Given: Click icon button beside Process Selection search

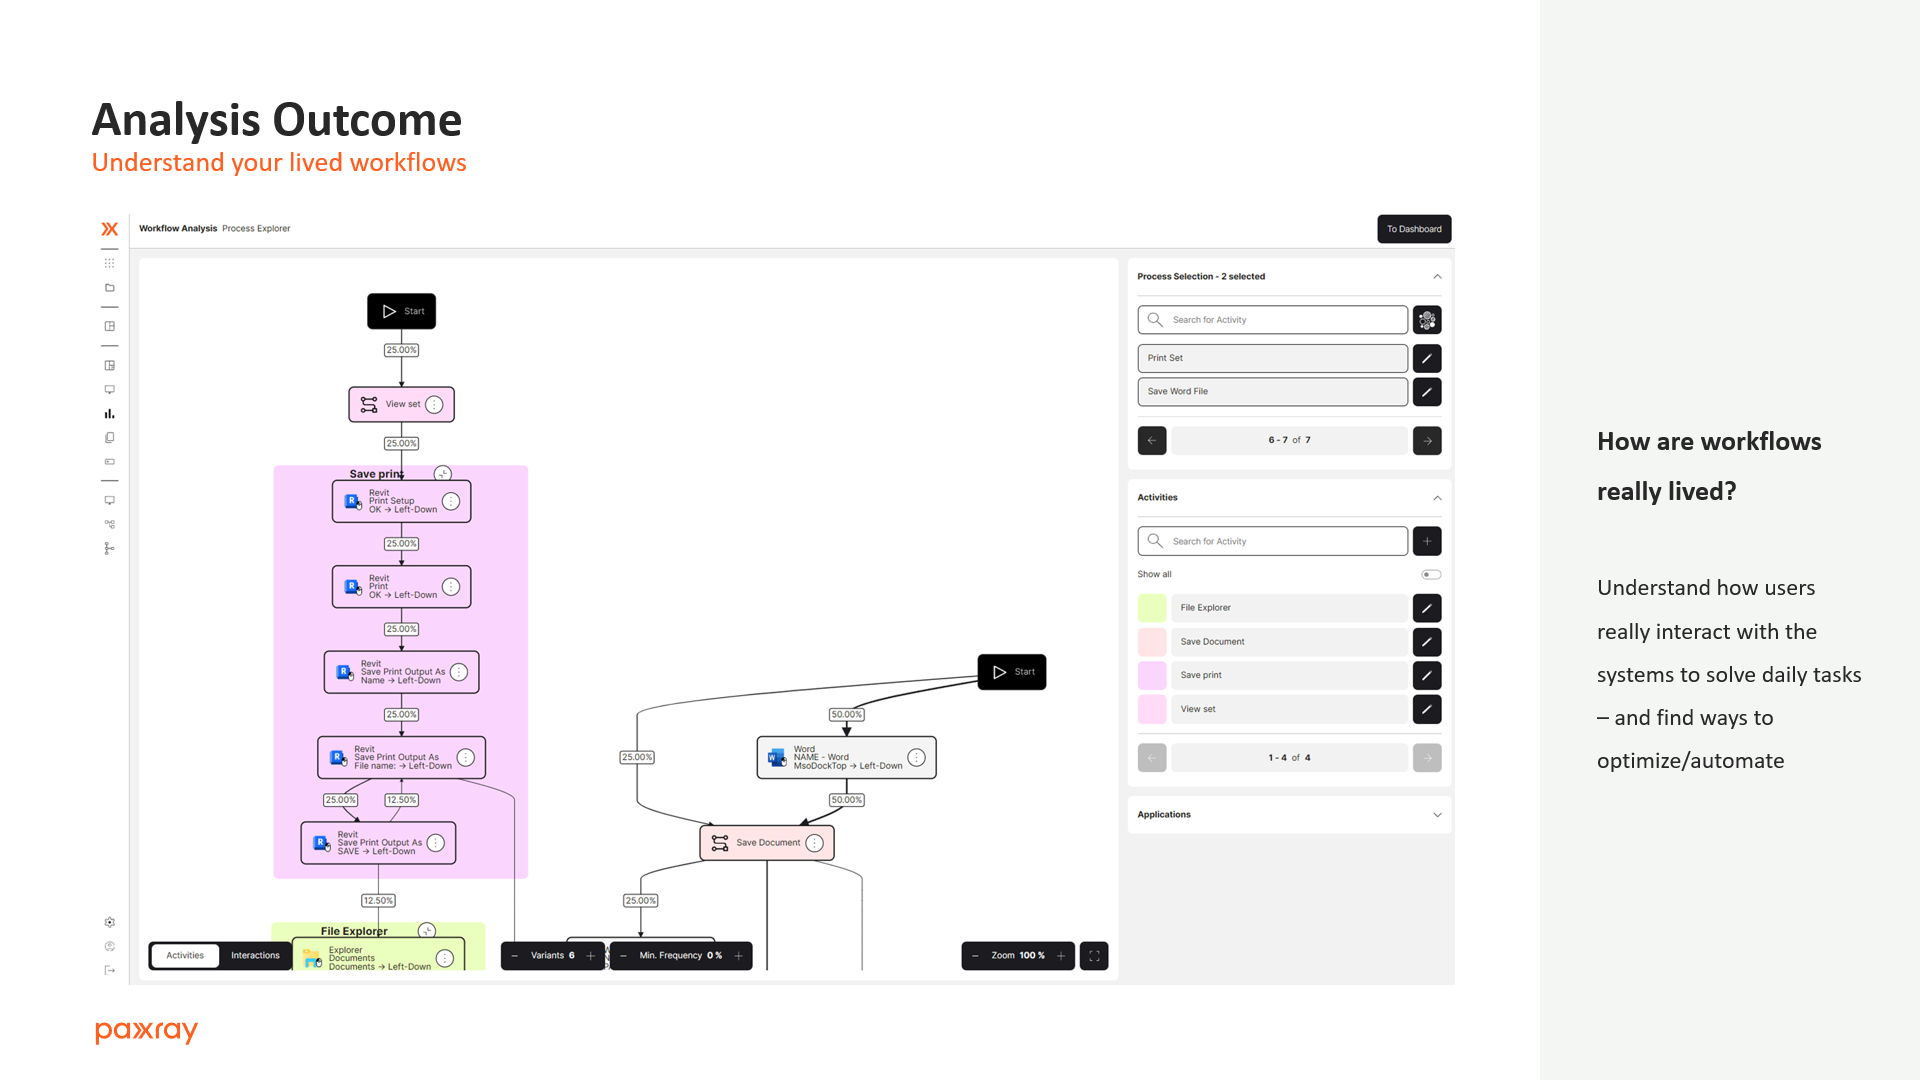Looking at the screenshot, I should coord(1427,320).
